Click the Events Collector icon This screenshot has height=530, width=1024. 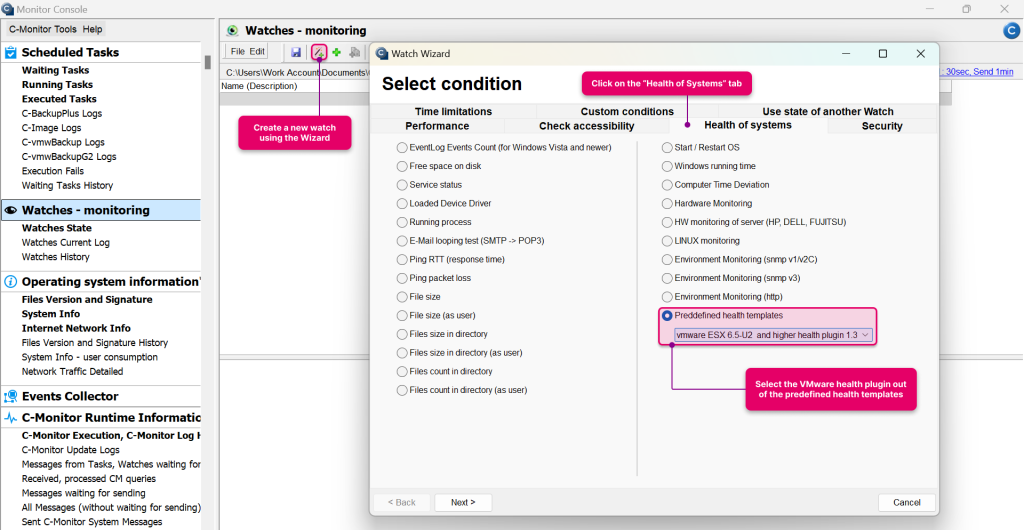[11, 396]
